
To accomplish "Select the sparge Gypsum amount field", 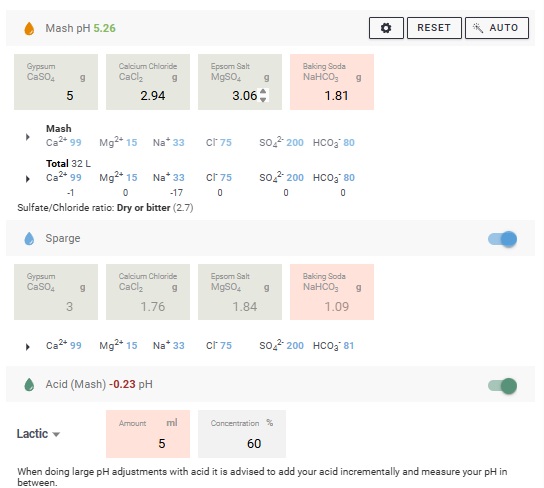I will (56, 292).
